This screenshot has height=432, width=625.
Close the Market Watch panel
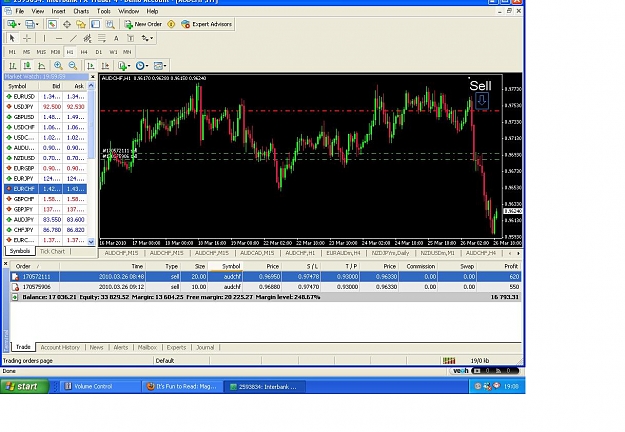(93, 77)
